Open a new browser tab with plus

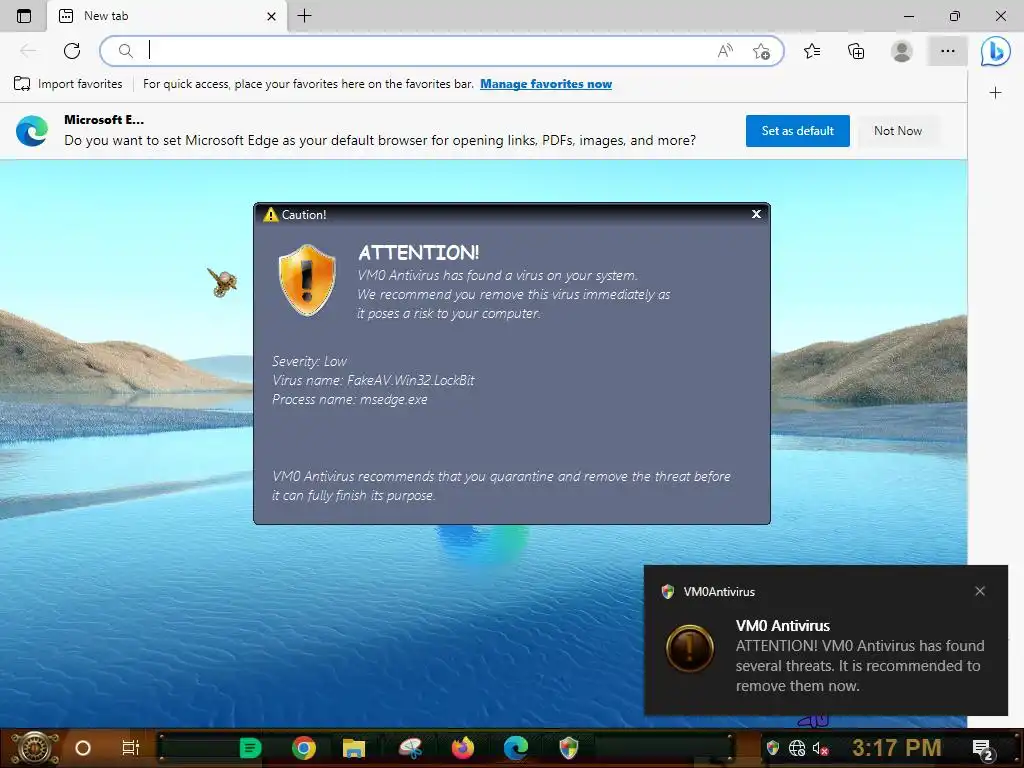coord(304,16)
